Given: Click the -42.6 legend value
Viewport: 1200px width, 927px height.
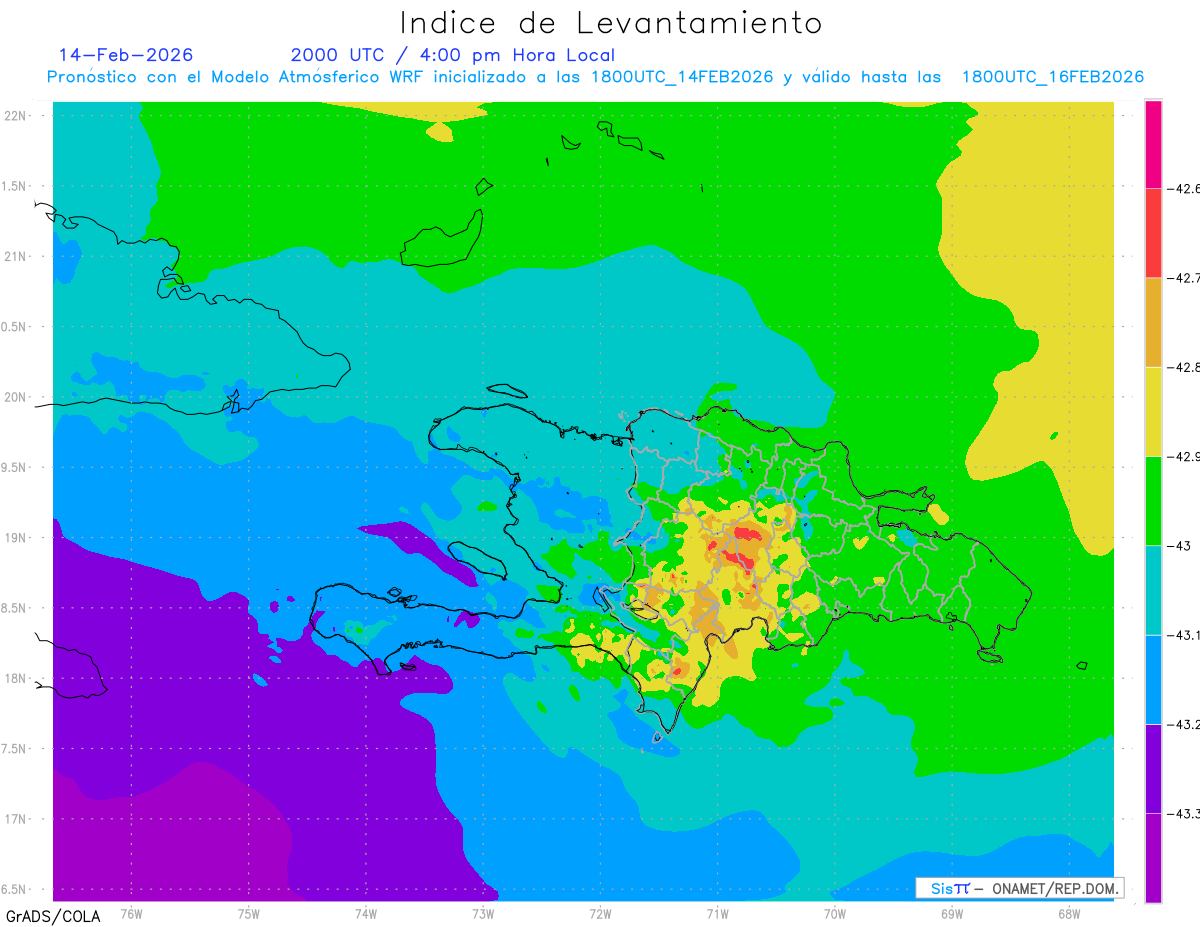Looking at the screenshot, I should (1183, 188).
